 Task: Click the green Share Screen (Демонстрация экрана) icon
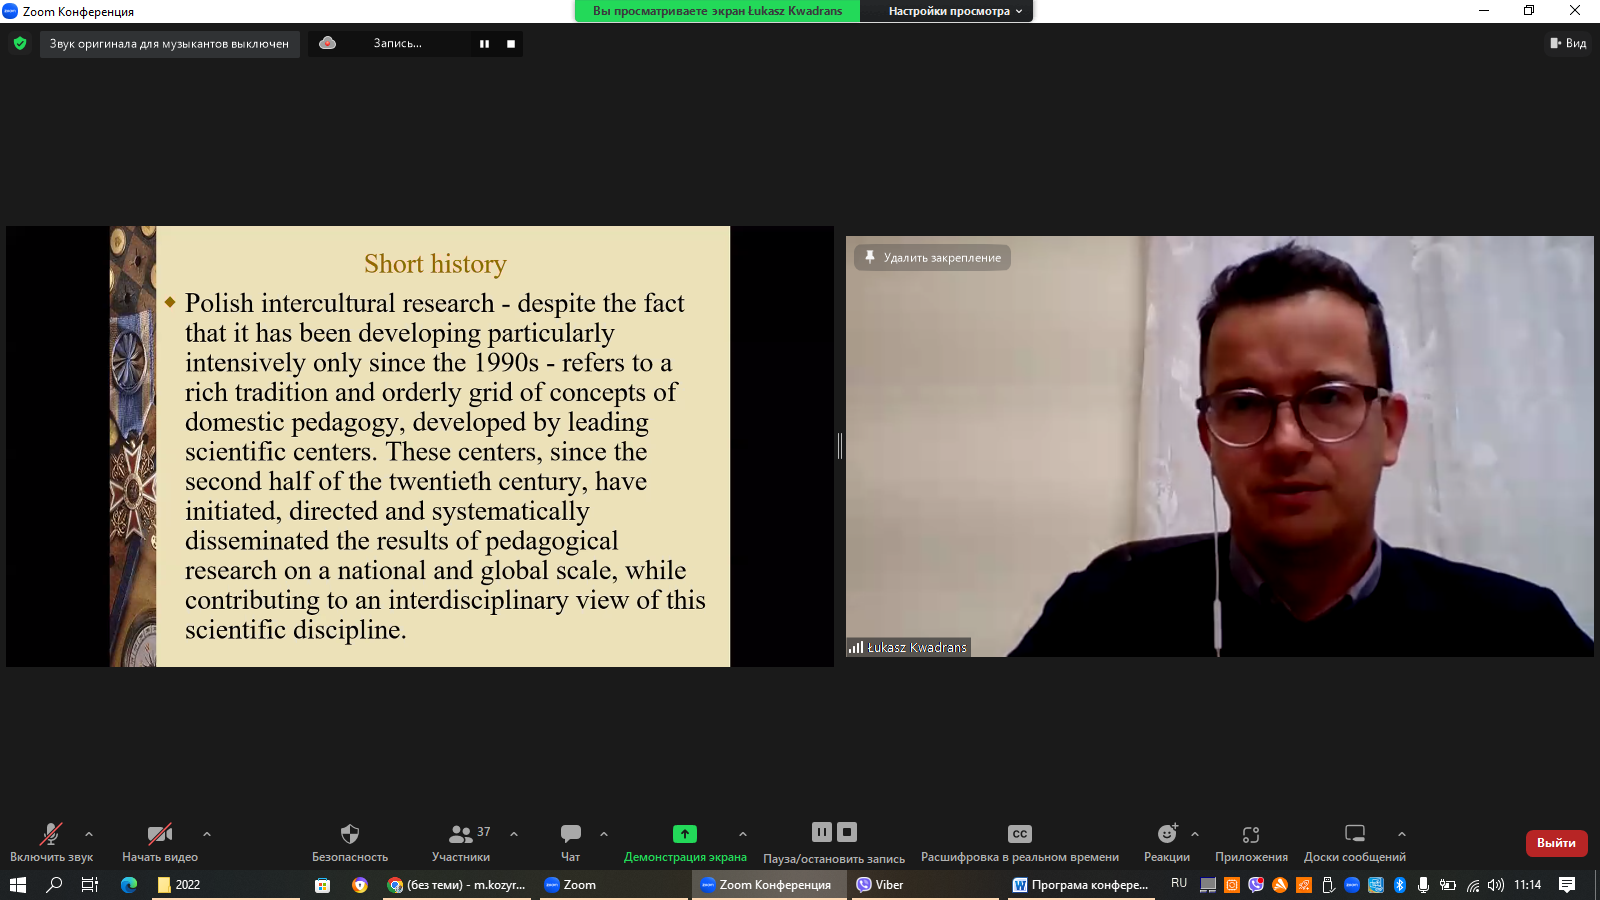pyautogui.click(x=685, y=834)
